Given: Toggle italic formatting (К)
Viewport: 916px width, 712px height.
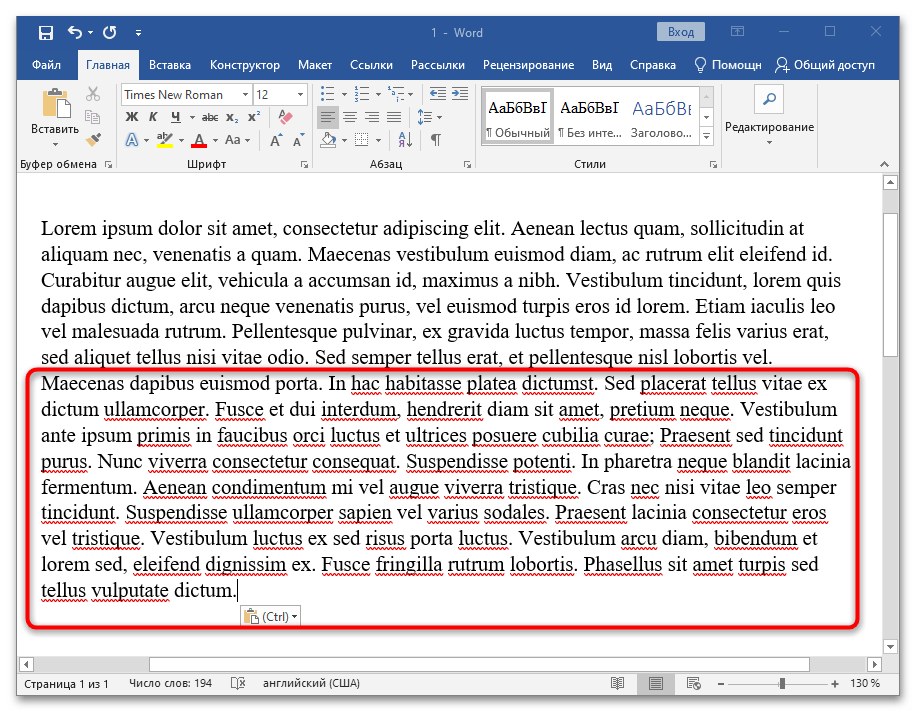Looking at the screenshot, I should pos(152,117).
